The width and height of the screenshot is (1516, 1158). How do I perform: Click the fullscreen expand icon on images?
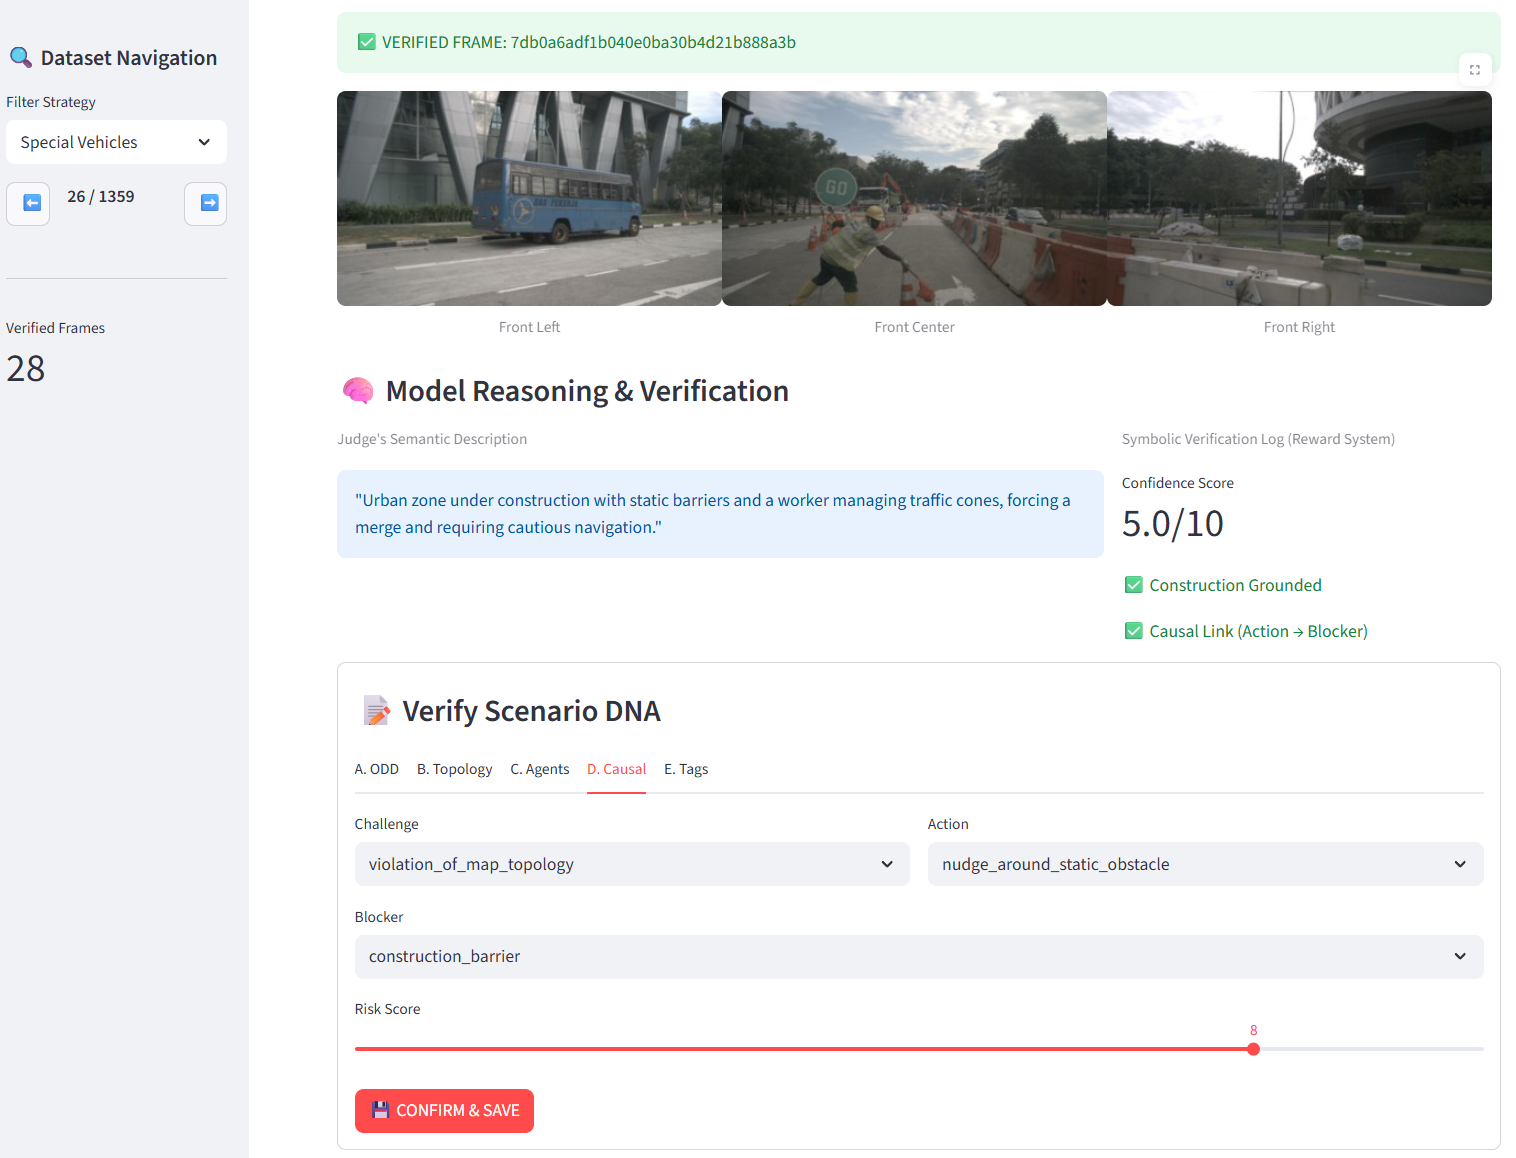tap(1474, 70)
